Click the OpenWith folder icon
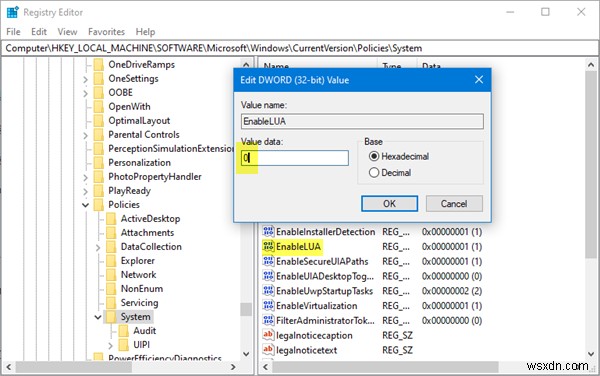 (99, 106)
